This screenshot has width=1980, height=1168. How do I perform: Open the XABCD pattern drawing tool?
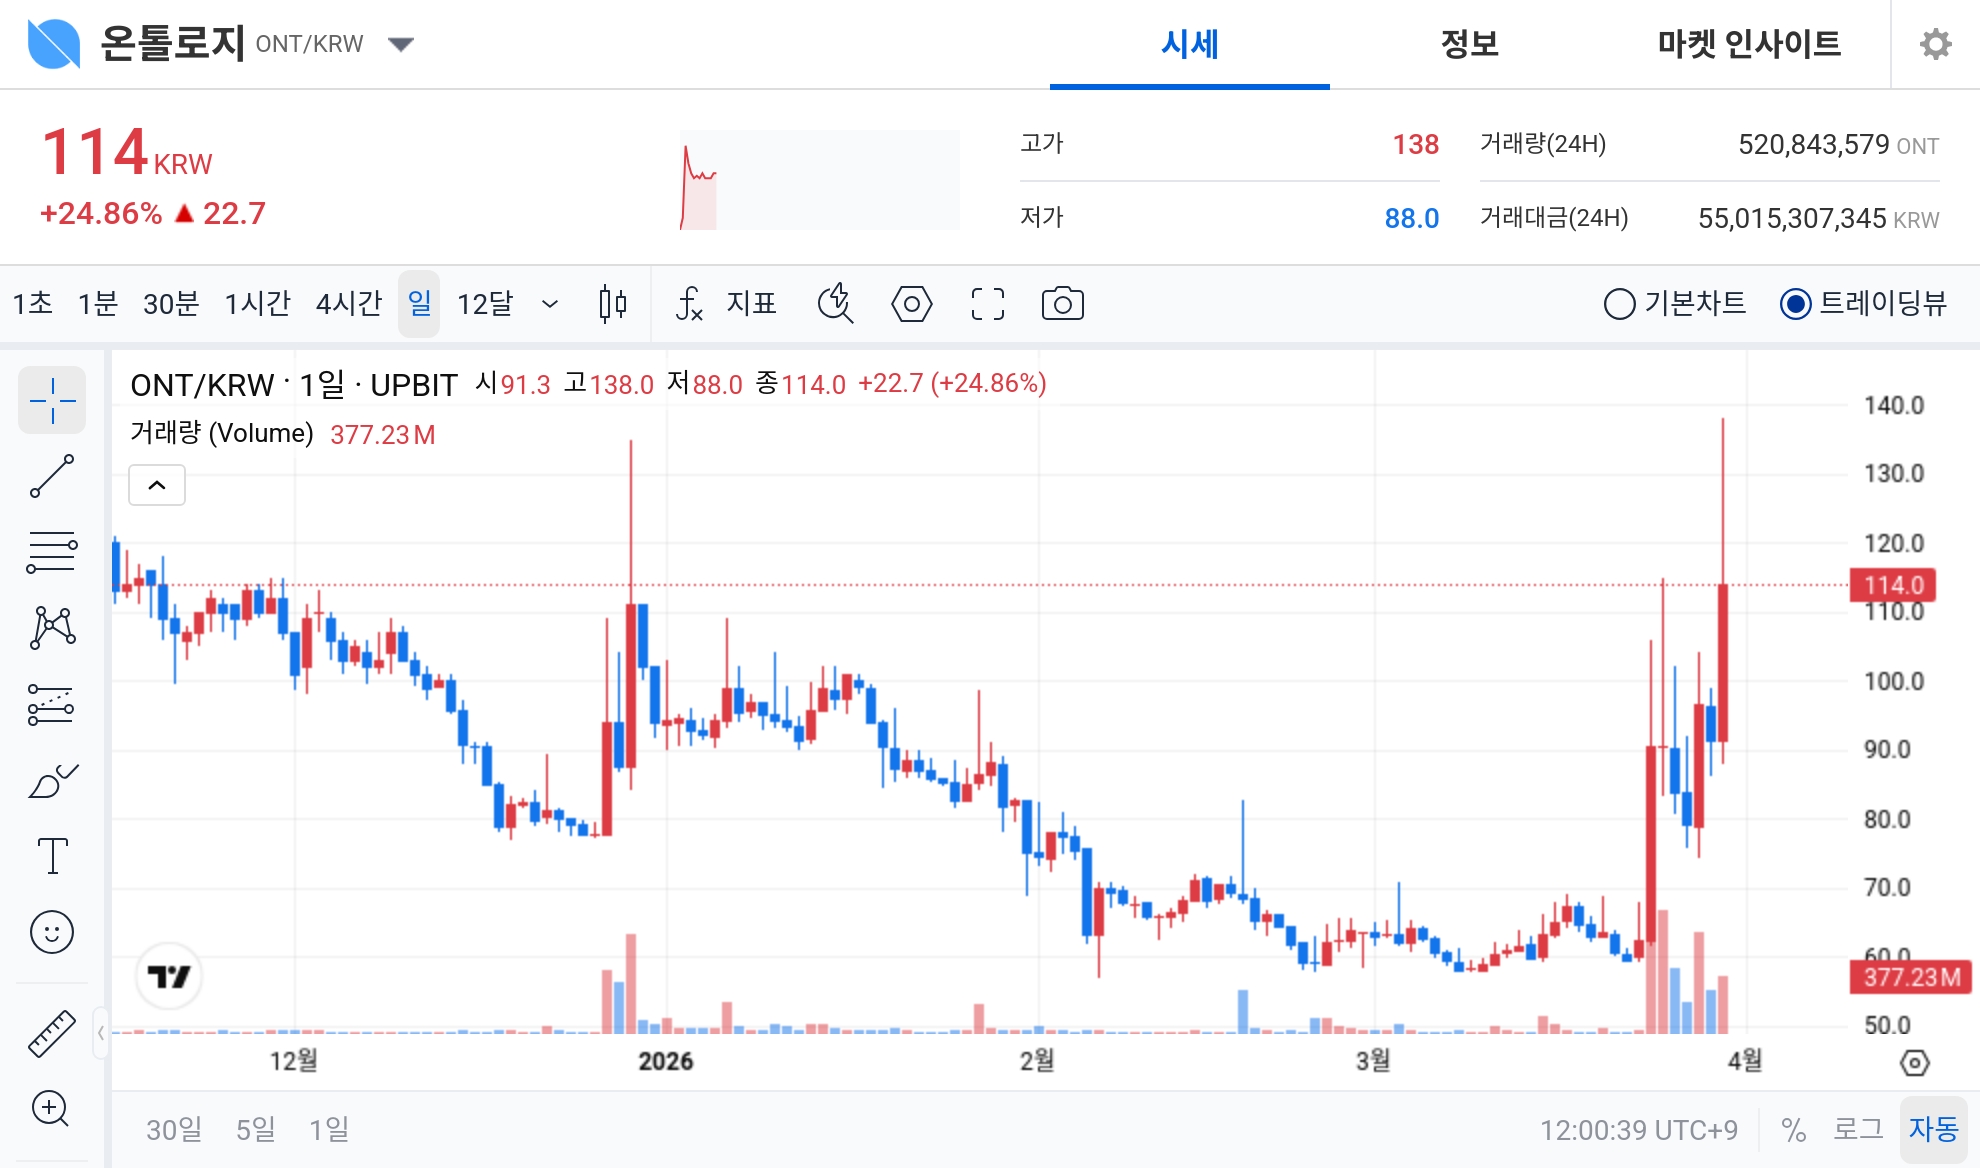point(52,626)
